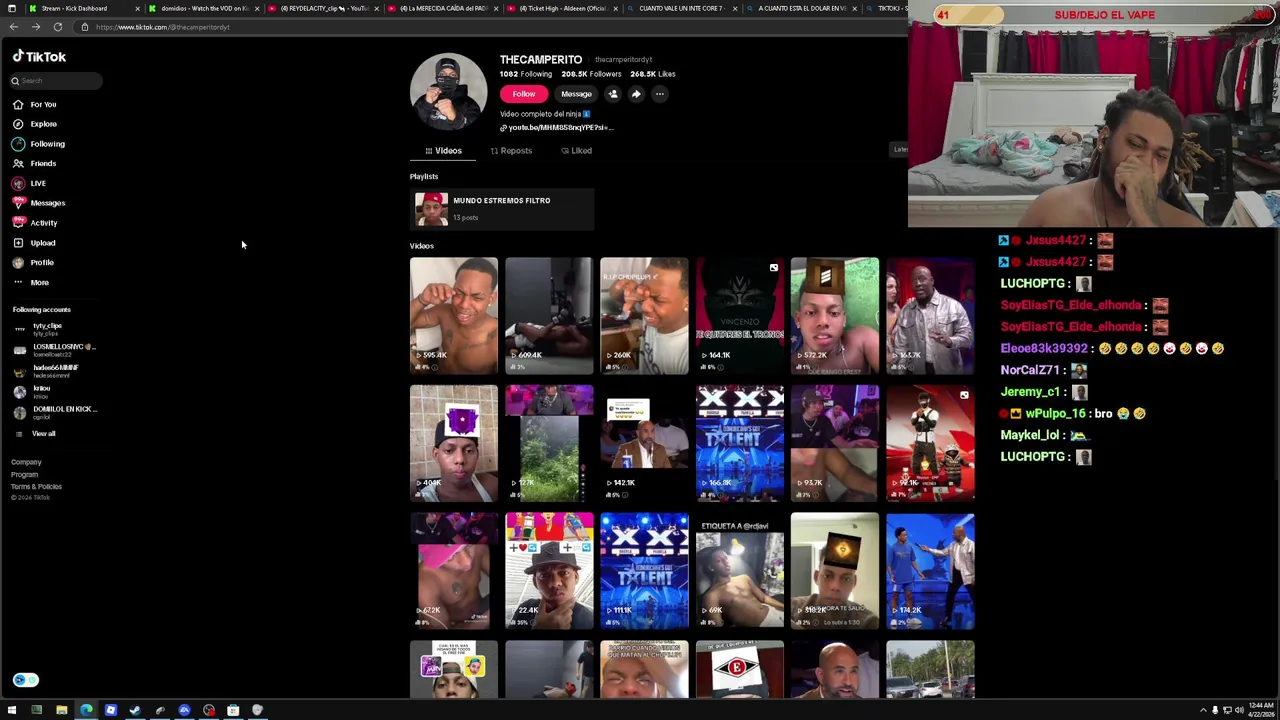Image resolution: width=1280 pixels, height=720 pixels.
Task: Click the share profile arrow icon
Action: click(x=636, y=94)
